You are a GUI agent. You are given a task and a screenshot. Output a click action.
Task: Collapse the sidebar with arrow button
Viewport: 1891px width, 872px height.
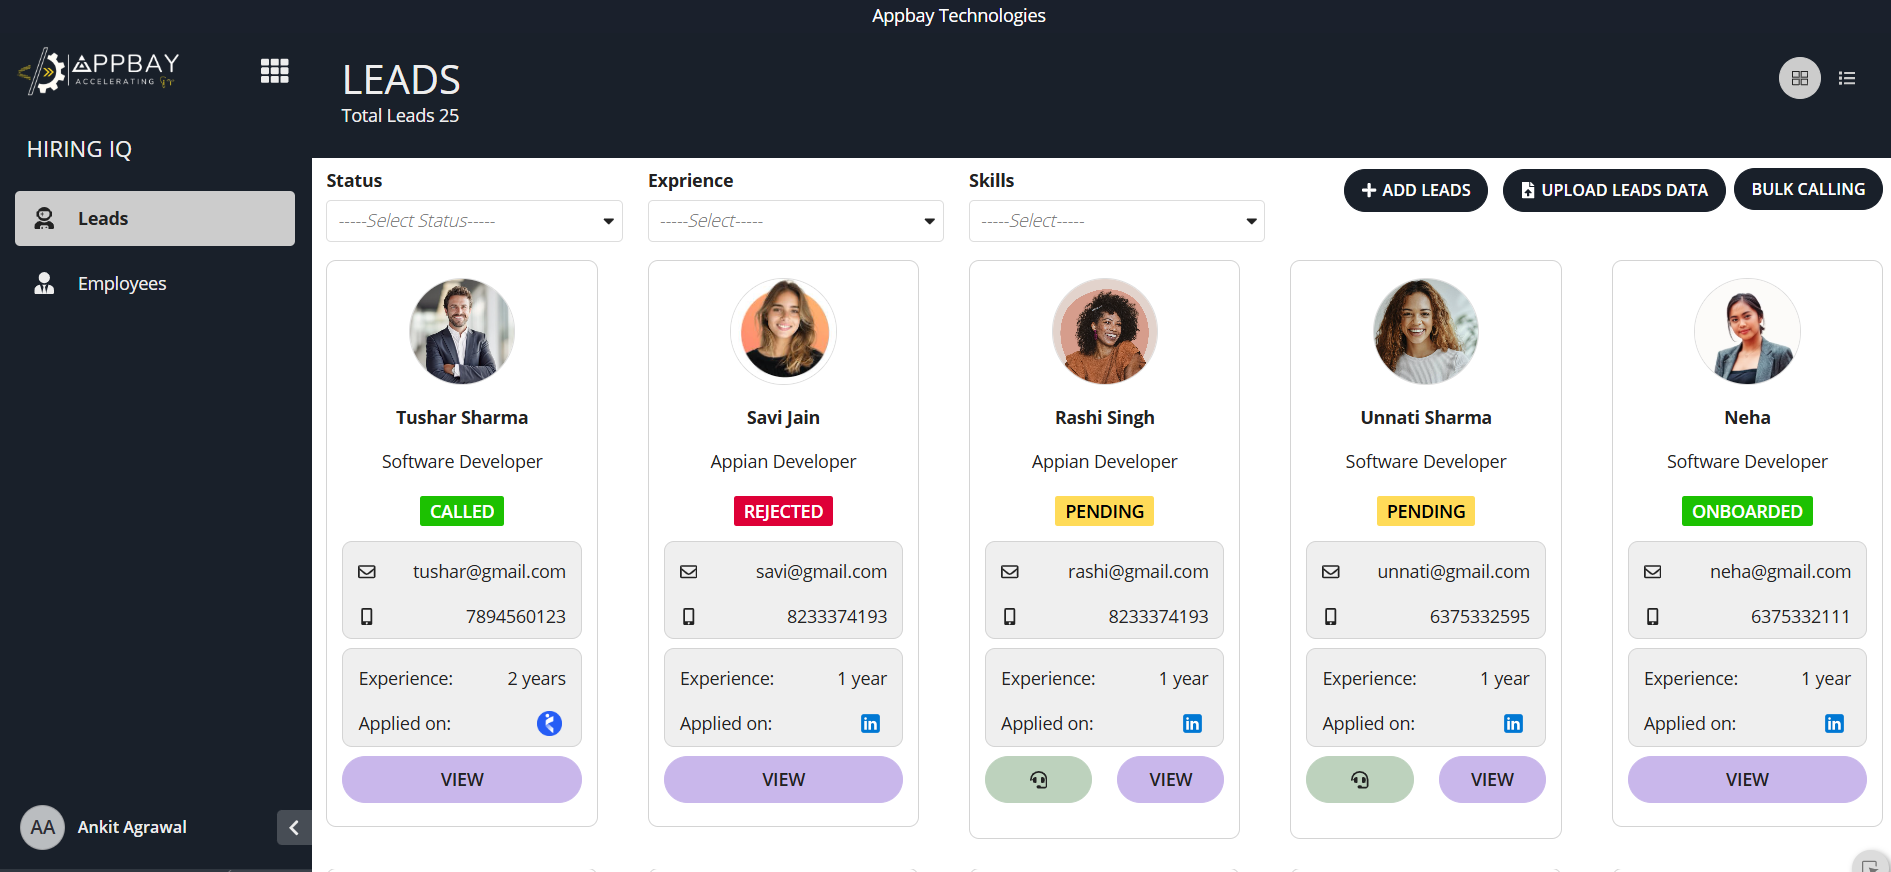click(294, 827)
